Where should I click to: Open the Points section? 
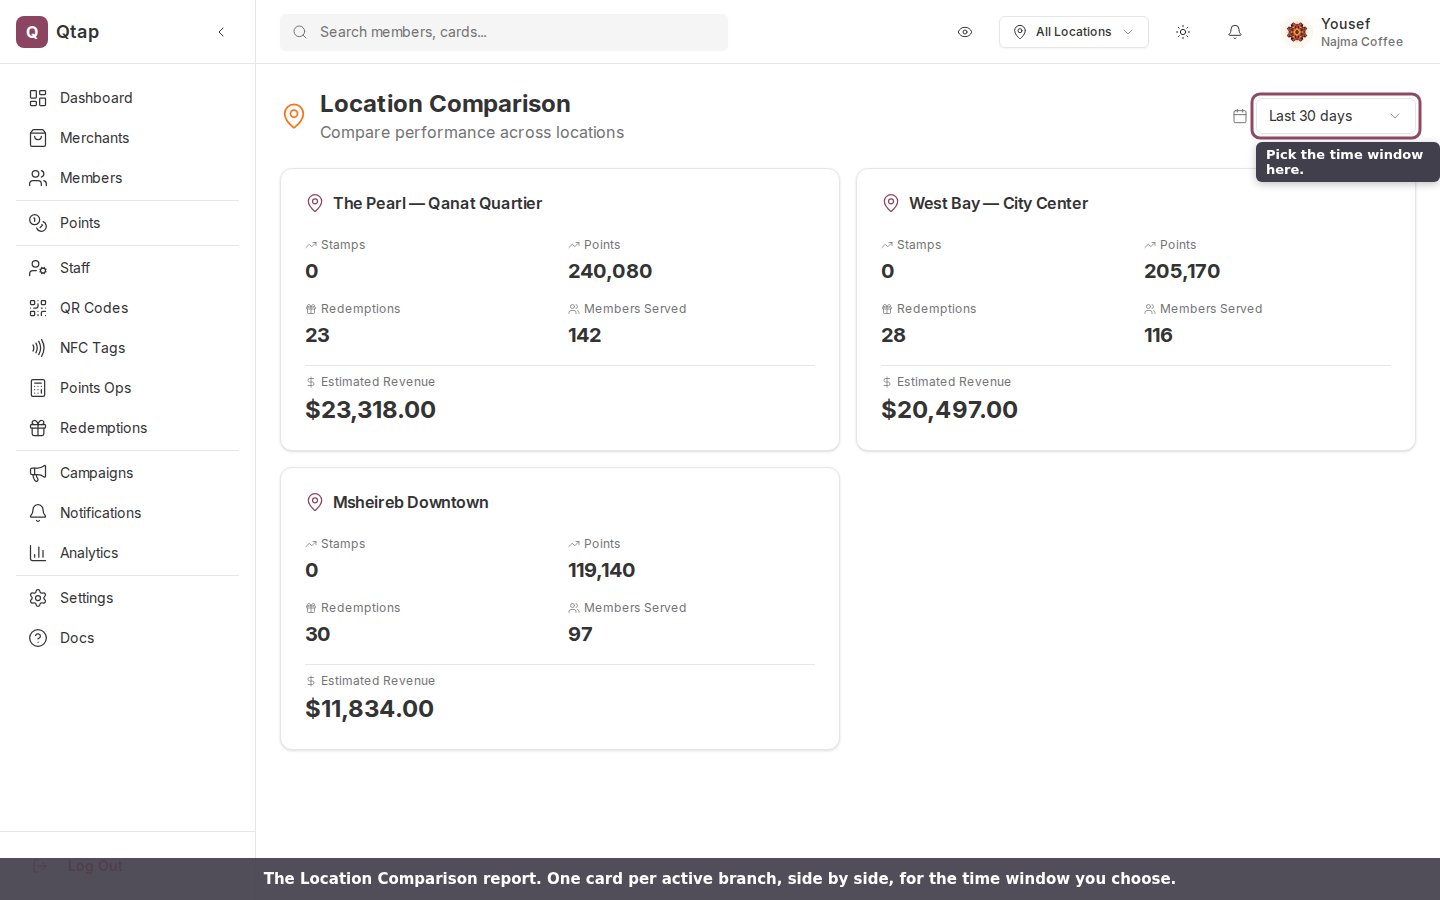click(127, 223)
